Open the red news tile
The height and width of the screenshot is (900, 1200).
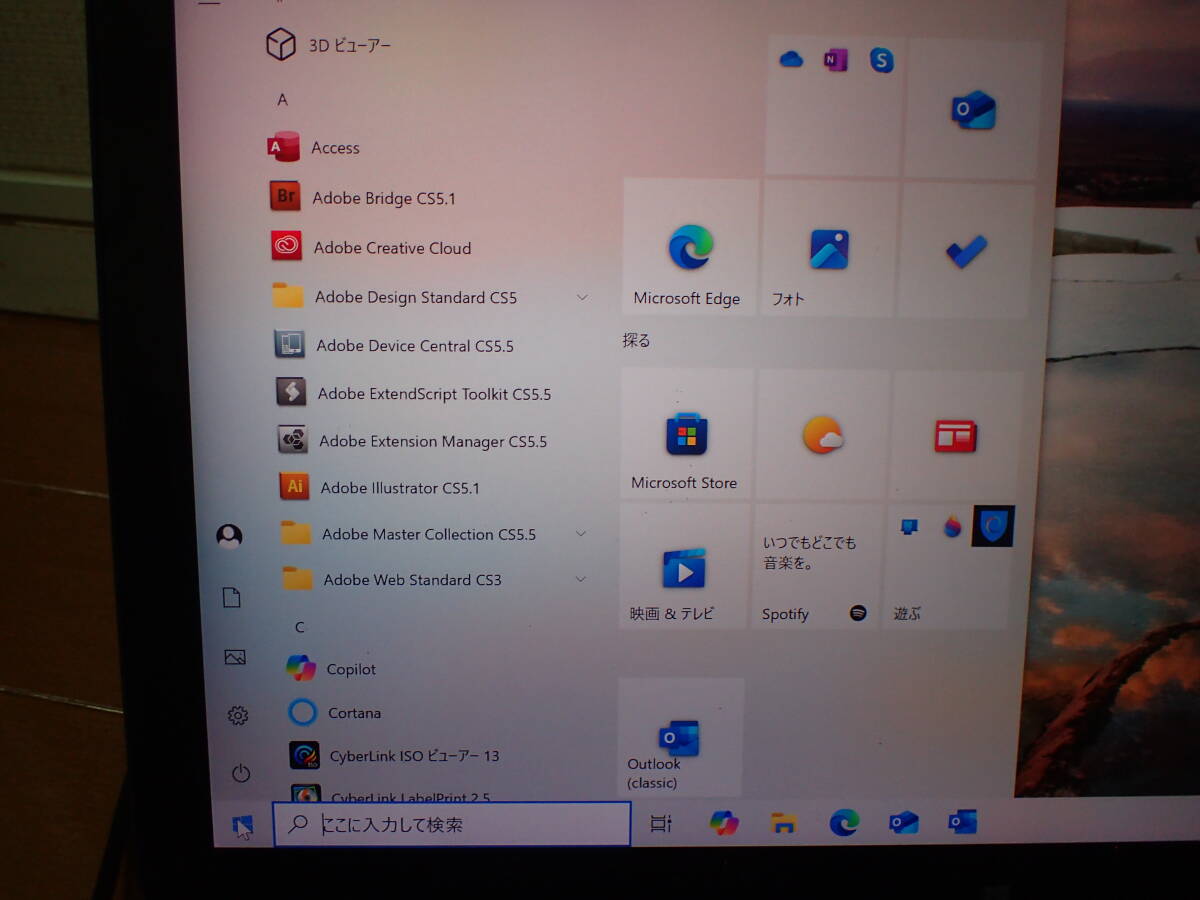956,436
